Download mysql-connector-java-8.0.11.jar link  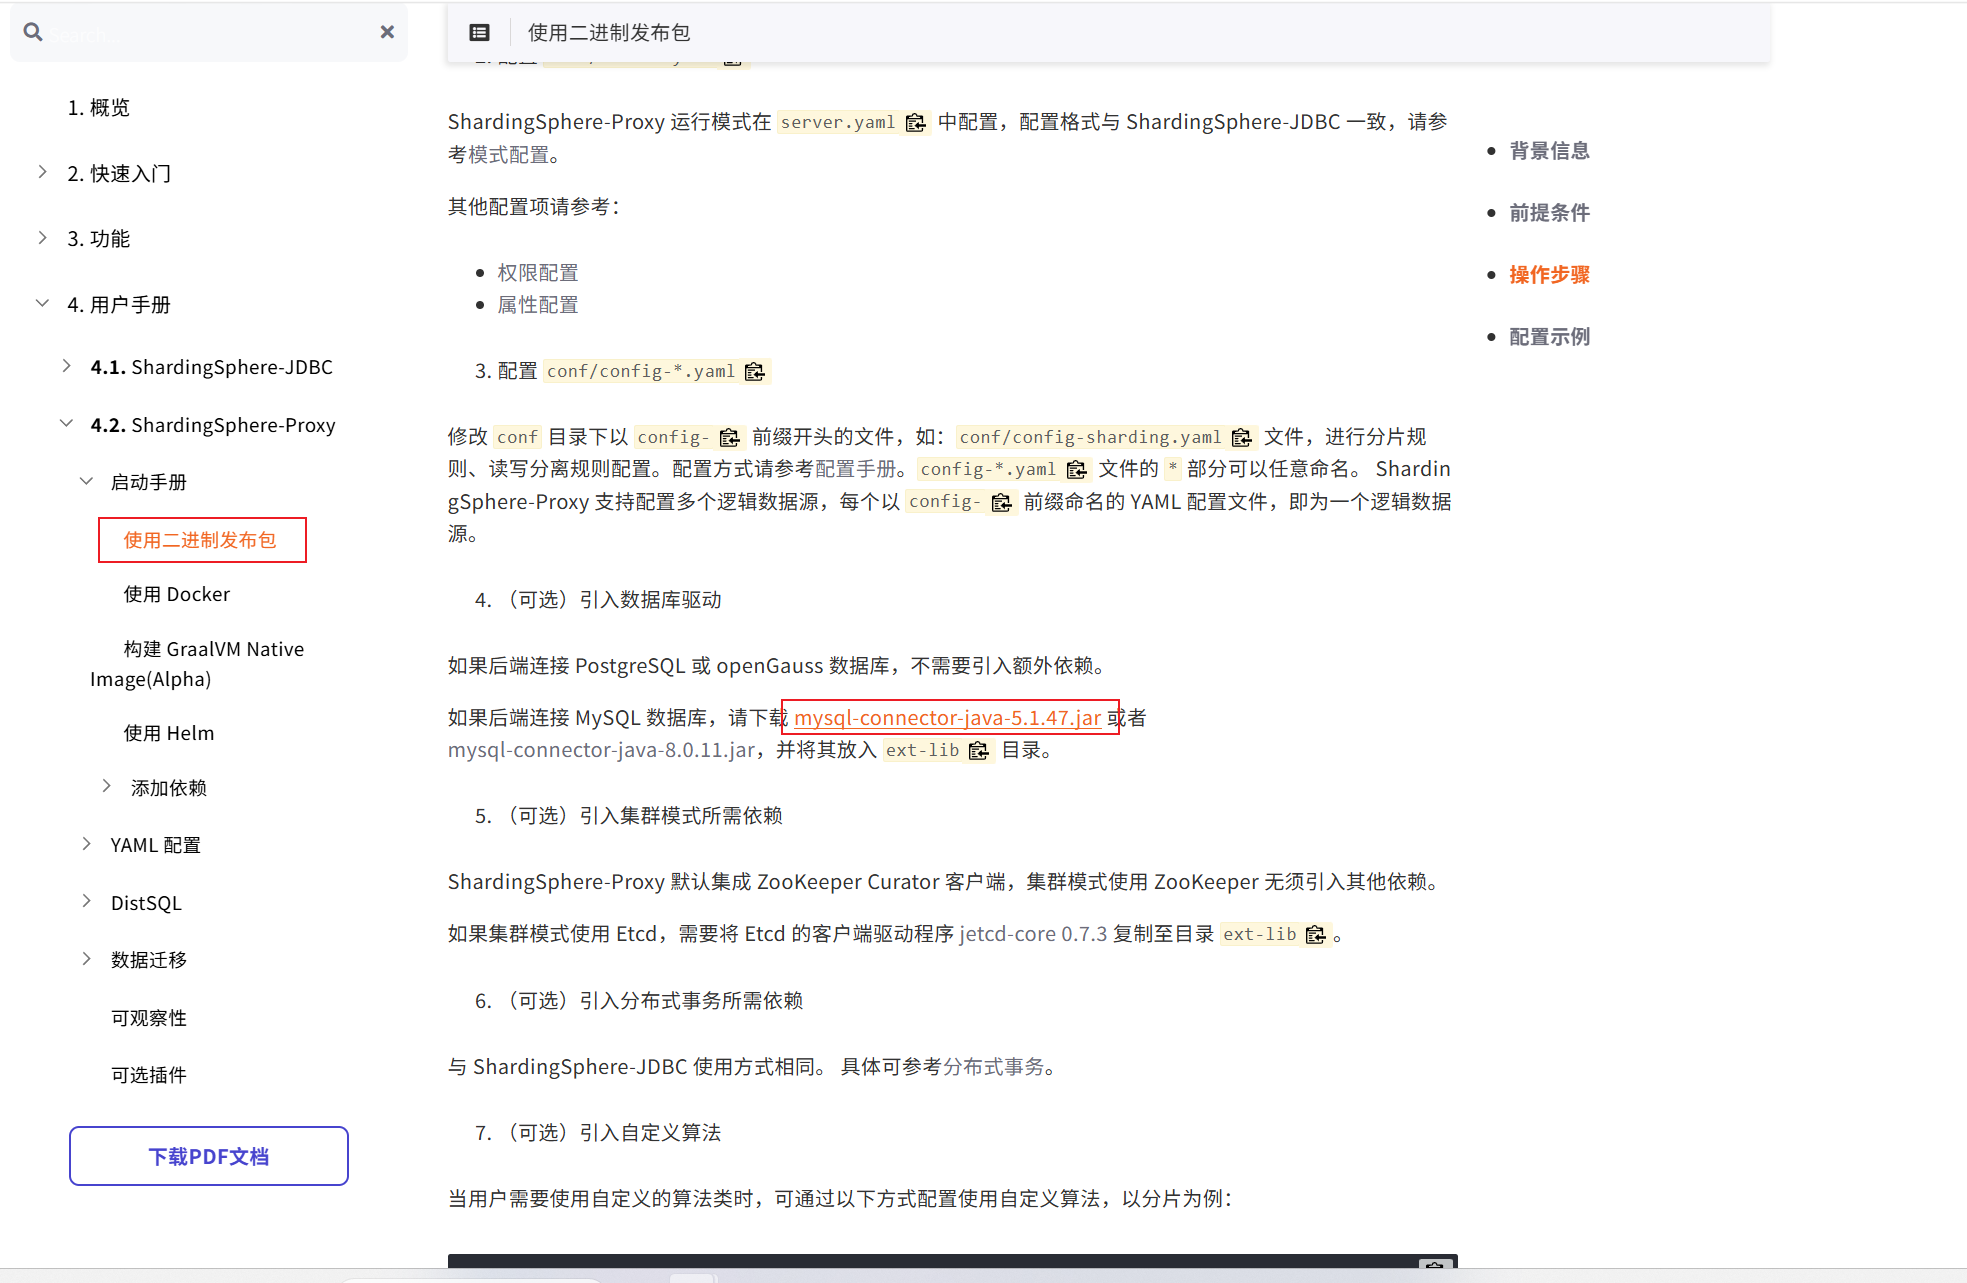[601, 750]
